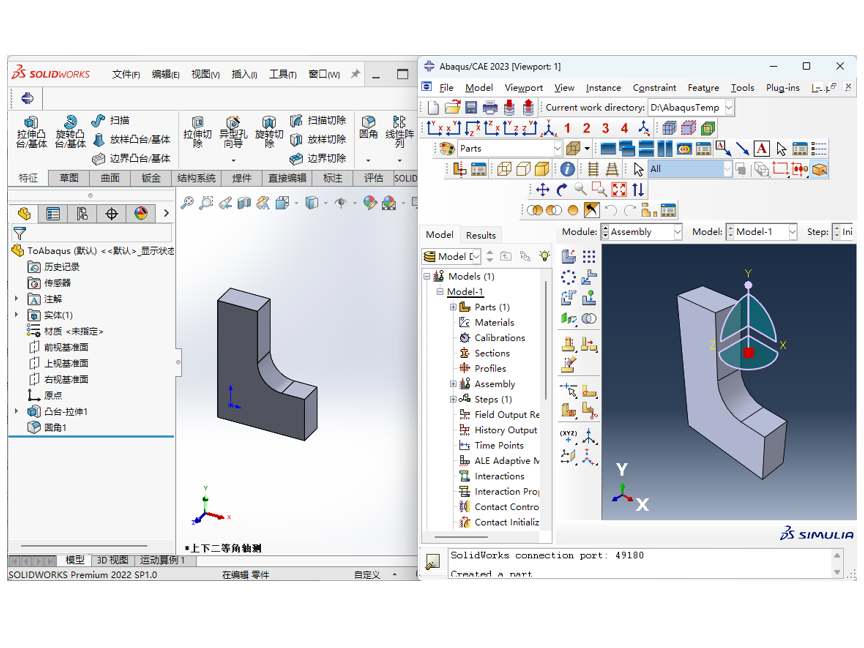Launch Hole Wizard (异型孔向导)

coord(233,132)
